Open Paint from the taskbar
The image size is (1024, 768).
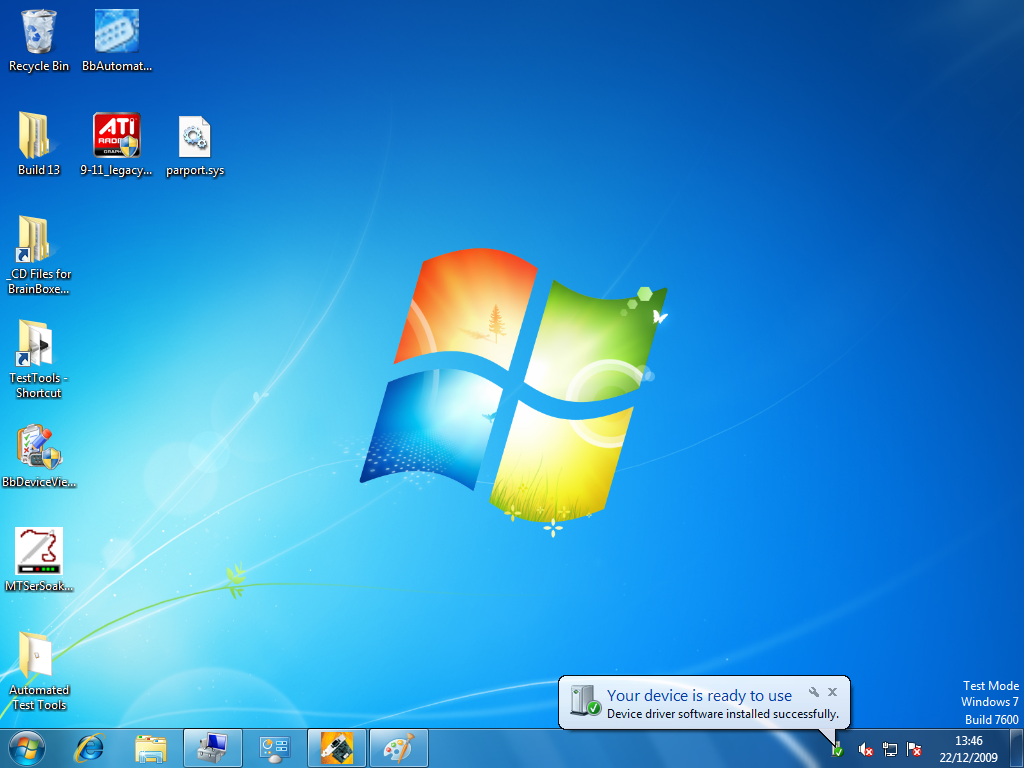[x=399, y=747]
